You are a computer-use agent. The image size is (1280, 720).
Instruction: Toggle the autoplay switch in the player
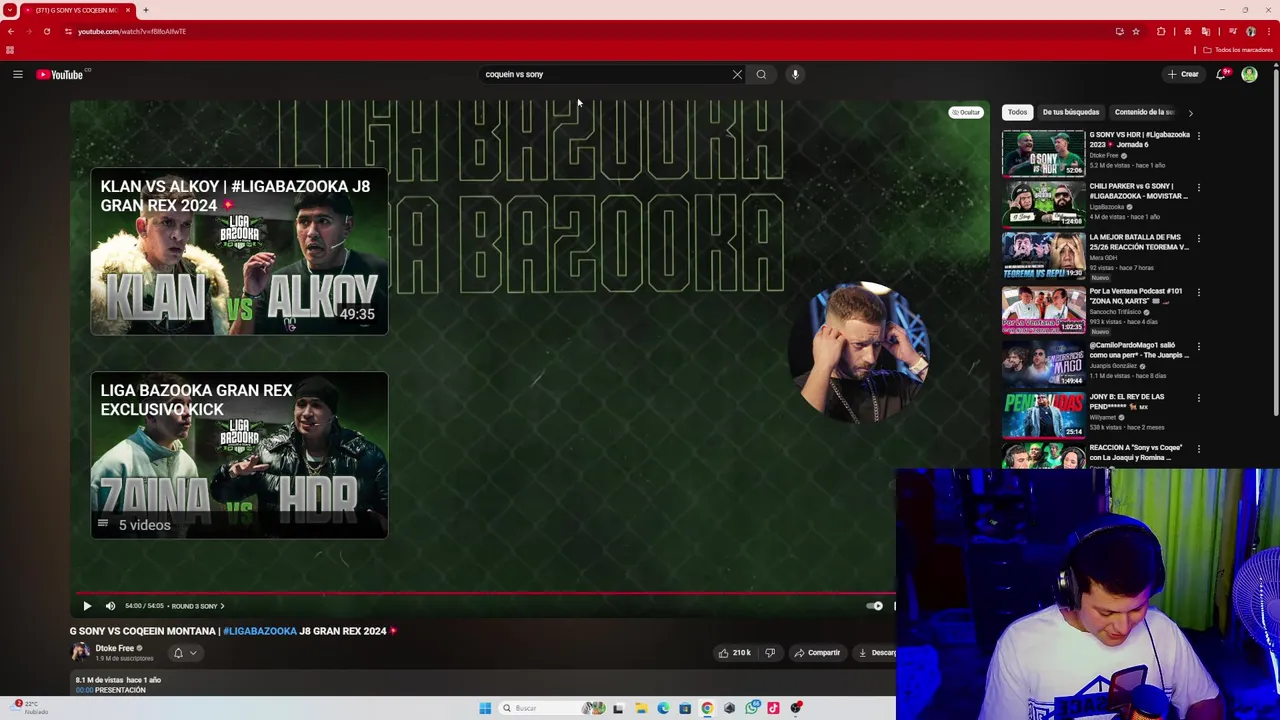click(x=875, y=606)
